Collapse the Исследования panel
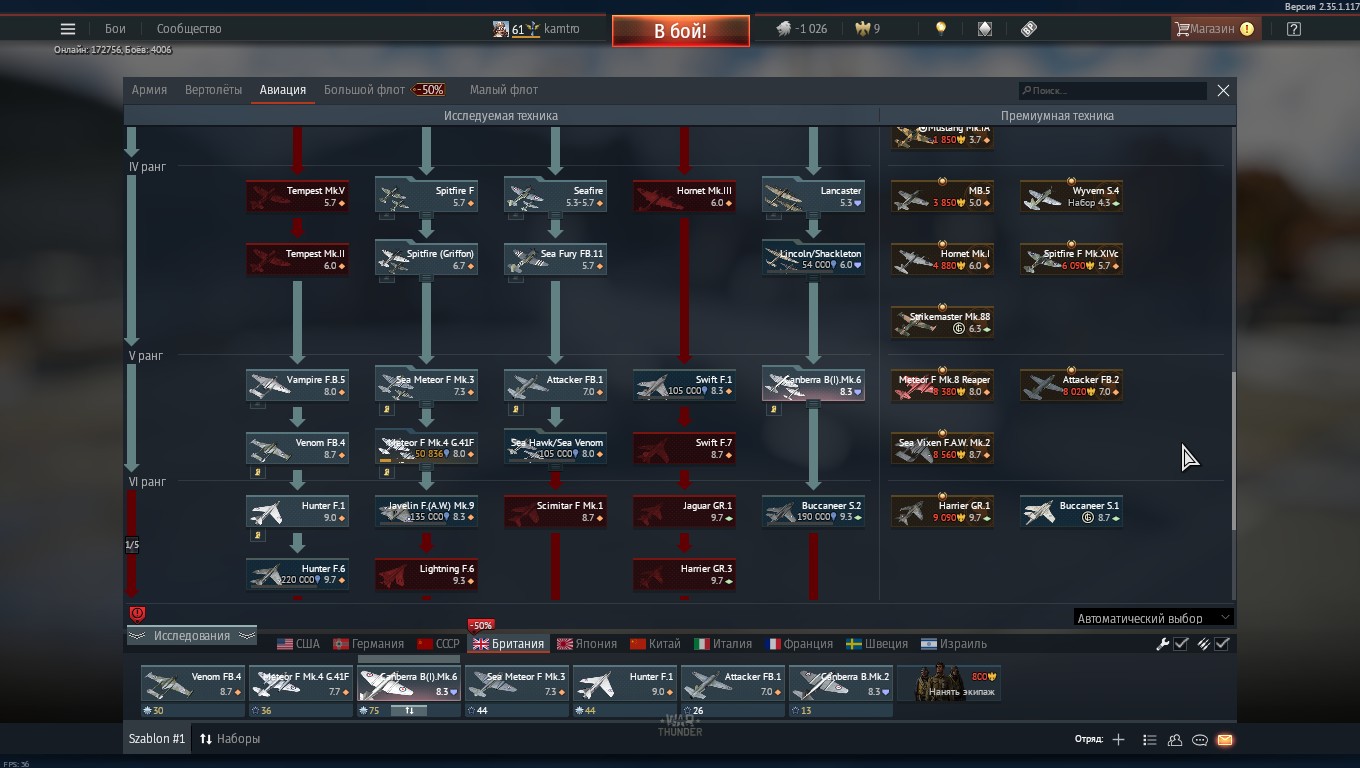The width and height of the screenshot is (1360, 768). [x=191, y=636]
